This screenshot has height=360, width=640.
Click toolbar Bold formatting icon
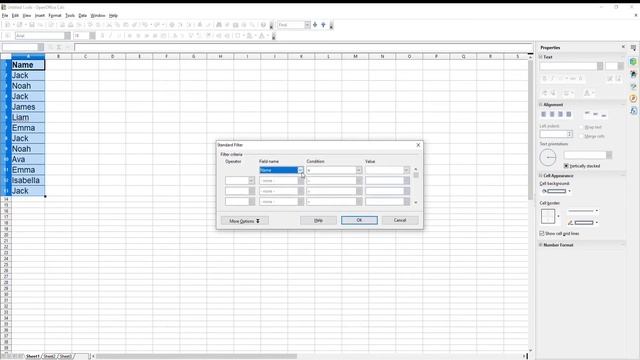point(102,36)
